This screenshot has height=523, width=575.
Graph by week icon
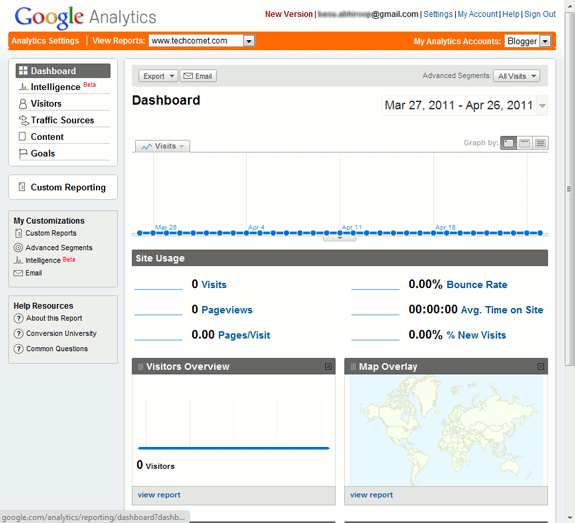click(x=524, y=143)
